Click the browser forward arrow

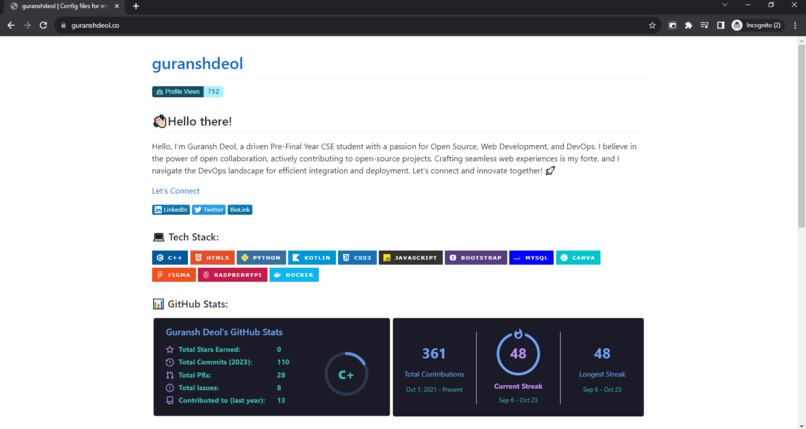pos(27,25)
